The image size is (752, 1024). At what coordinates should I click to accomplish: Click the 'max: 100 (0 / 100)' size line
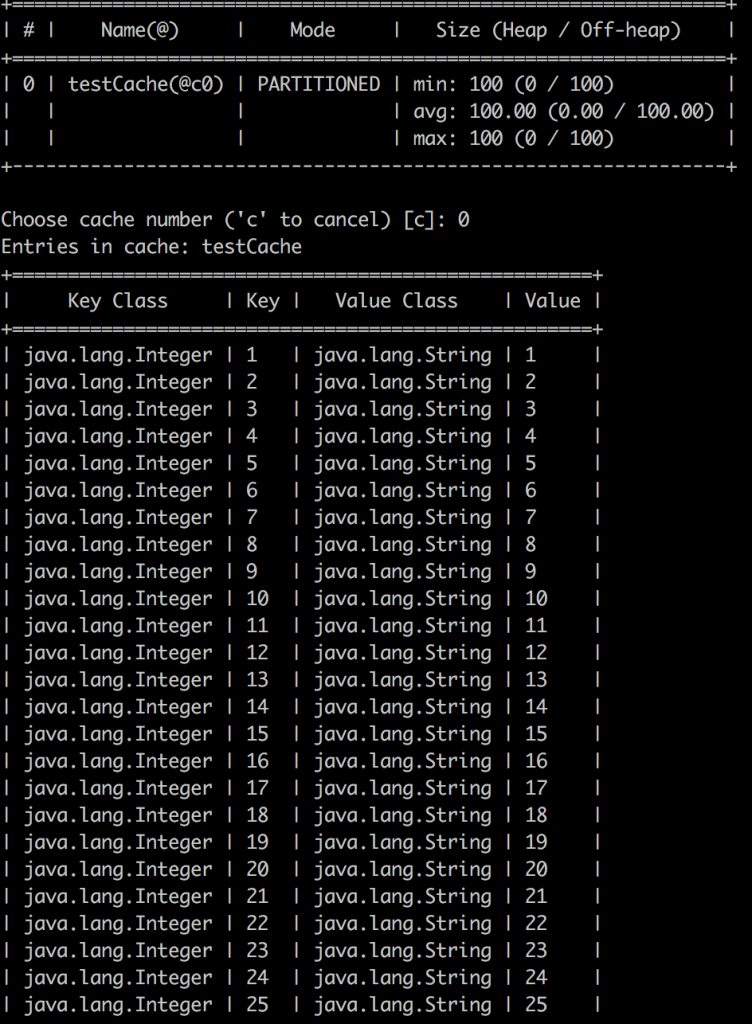(x=513, y=138)
